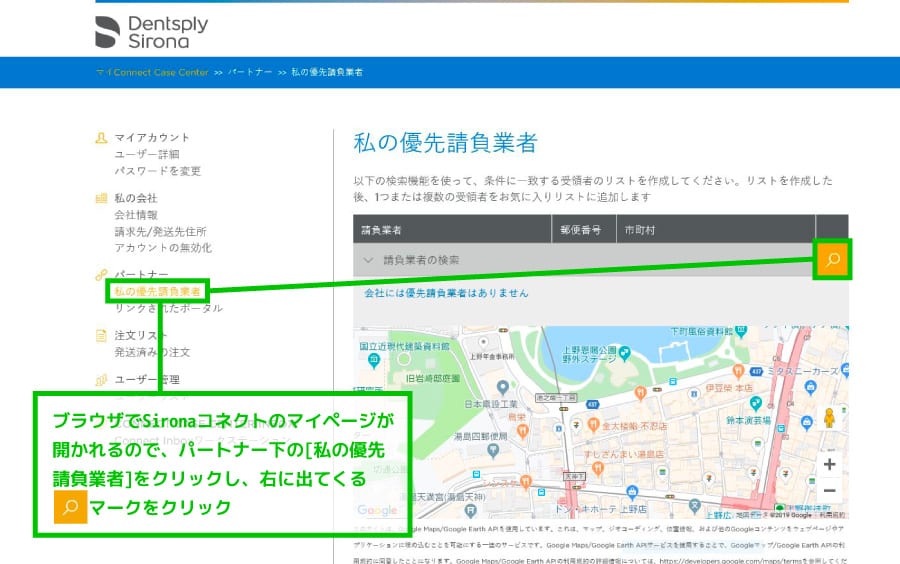The height and width of the screenshot is (564, 900).
Task: Select アカウントの無効化 in sidebar
Action: pyautogui.click(x=162, y=248)
